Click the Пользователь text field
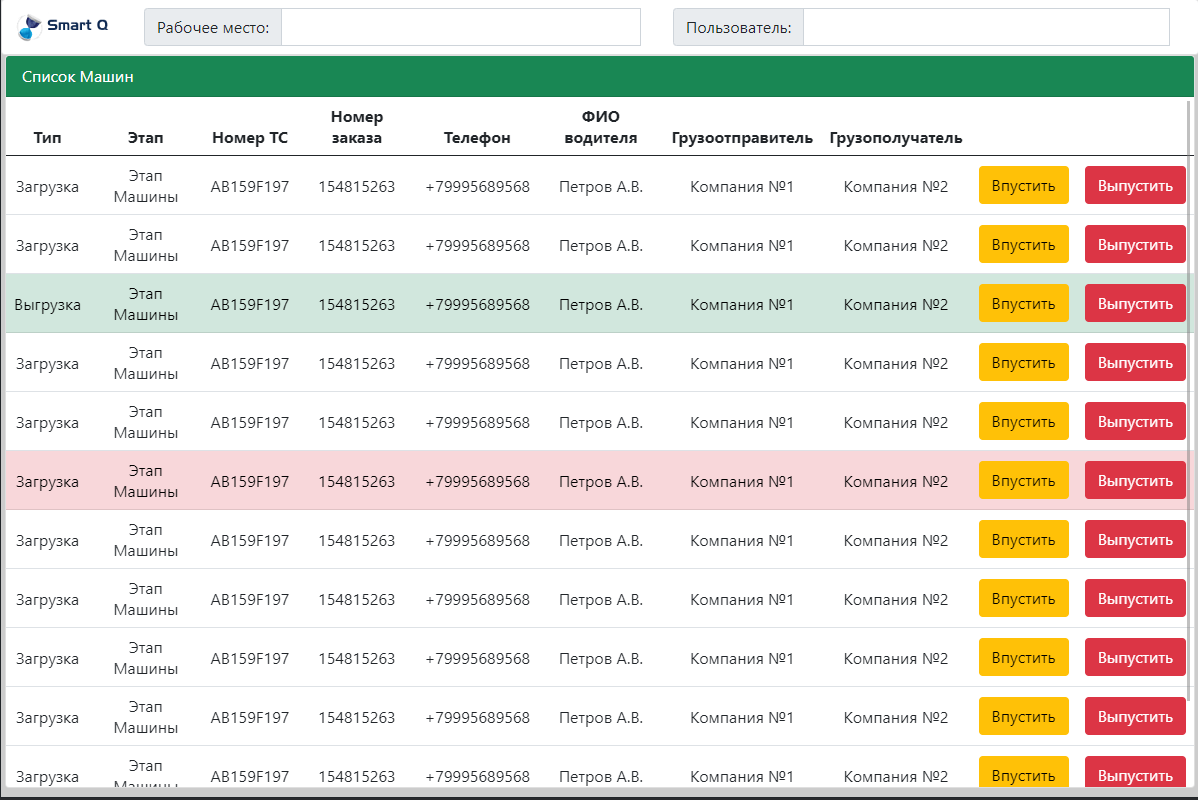Screen dimensions: 1198x800 tap(985, 27)
